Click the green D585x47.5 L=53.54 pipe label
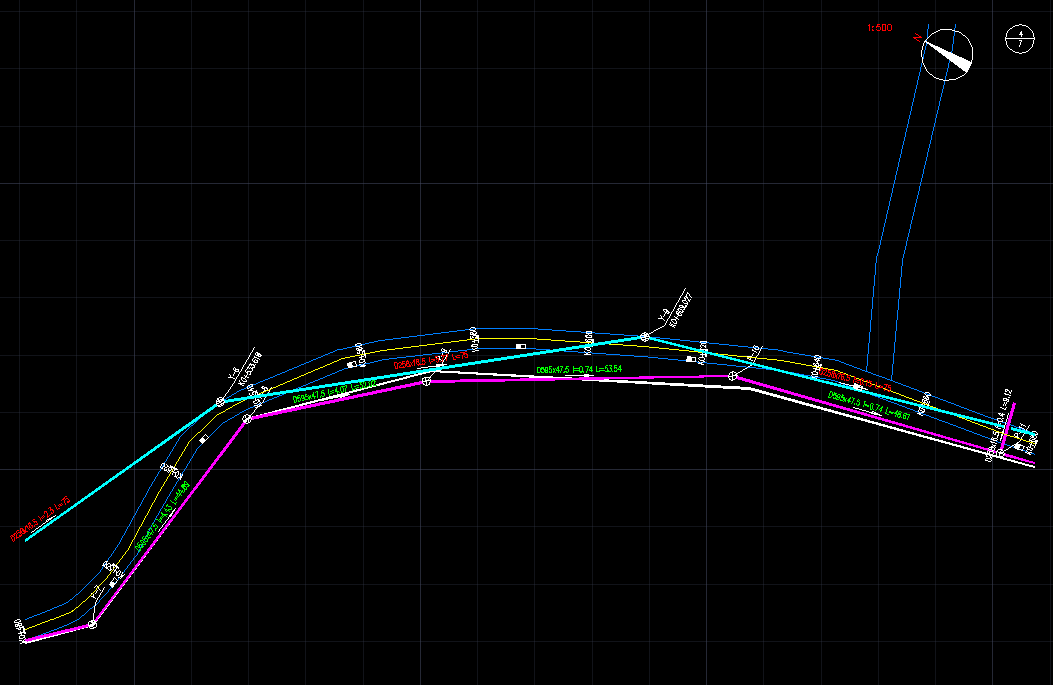 (579, 370)
